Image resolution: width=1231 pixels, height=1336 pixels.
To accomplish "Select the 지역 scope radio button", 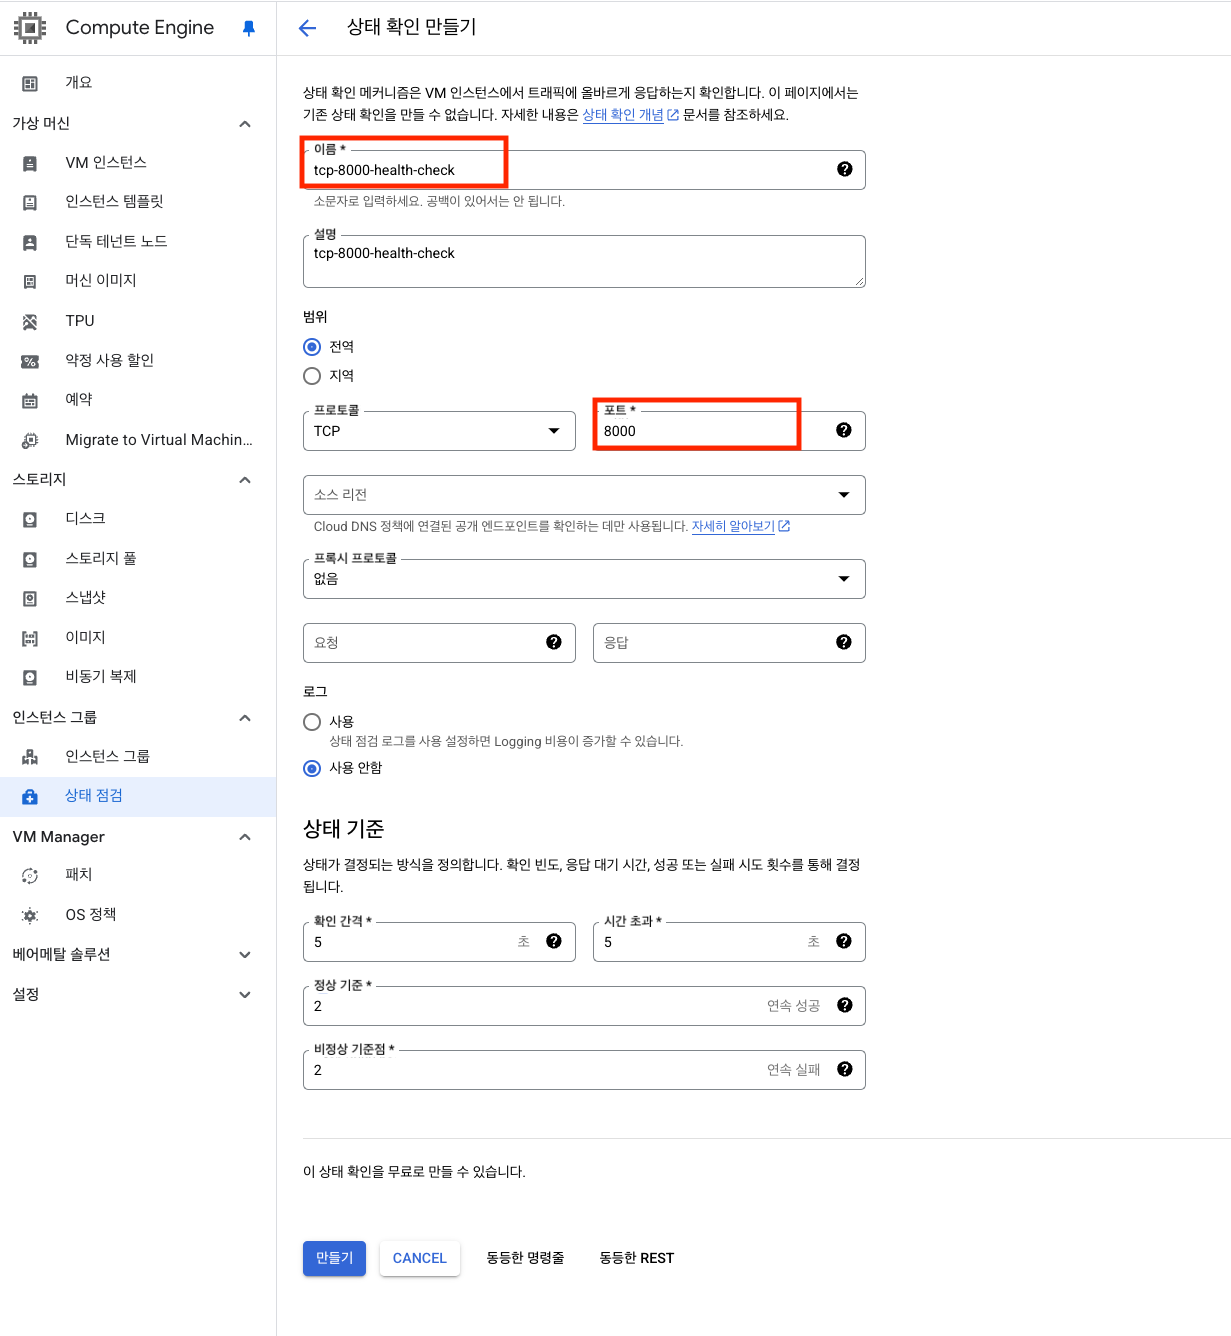I will pyautogui.click(x=312, y=376).
